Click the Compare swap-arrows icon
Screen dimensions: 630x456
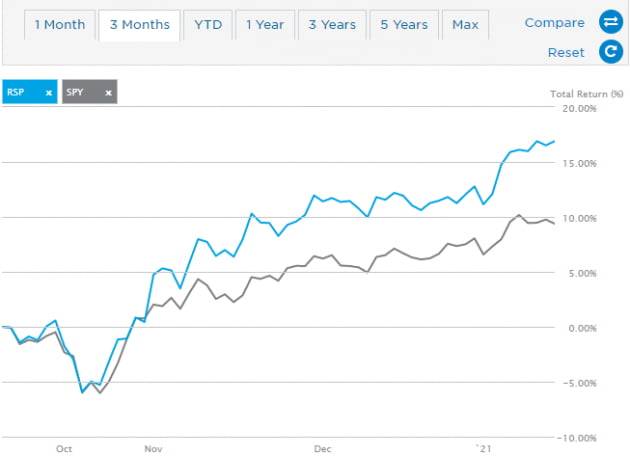point(610,22)
